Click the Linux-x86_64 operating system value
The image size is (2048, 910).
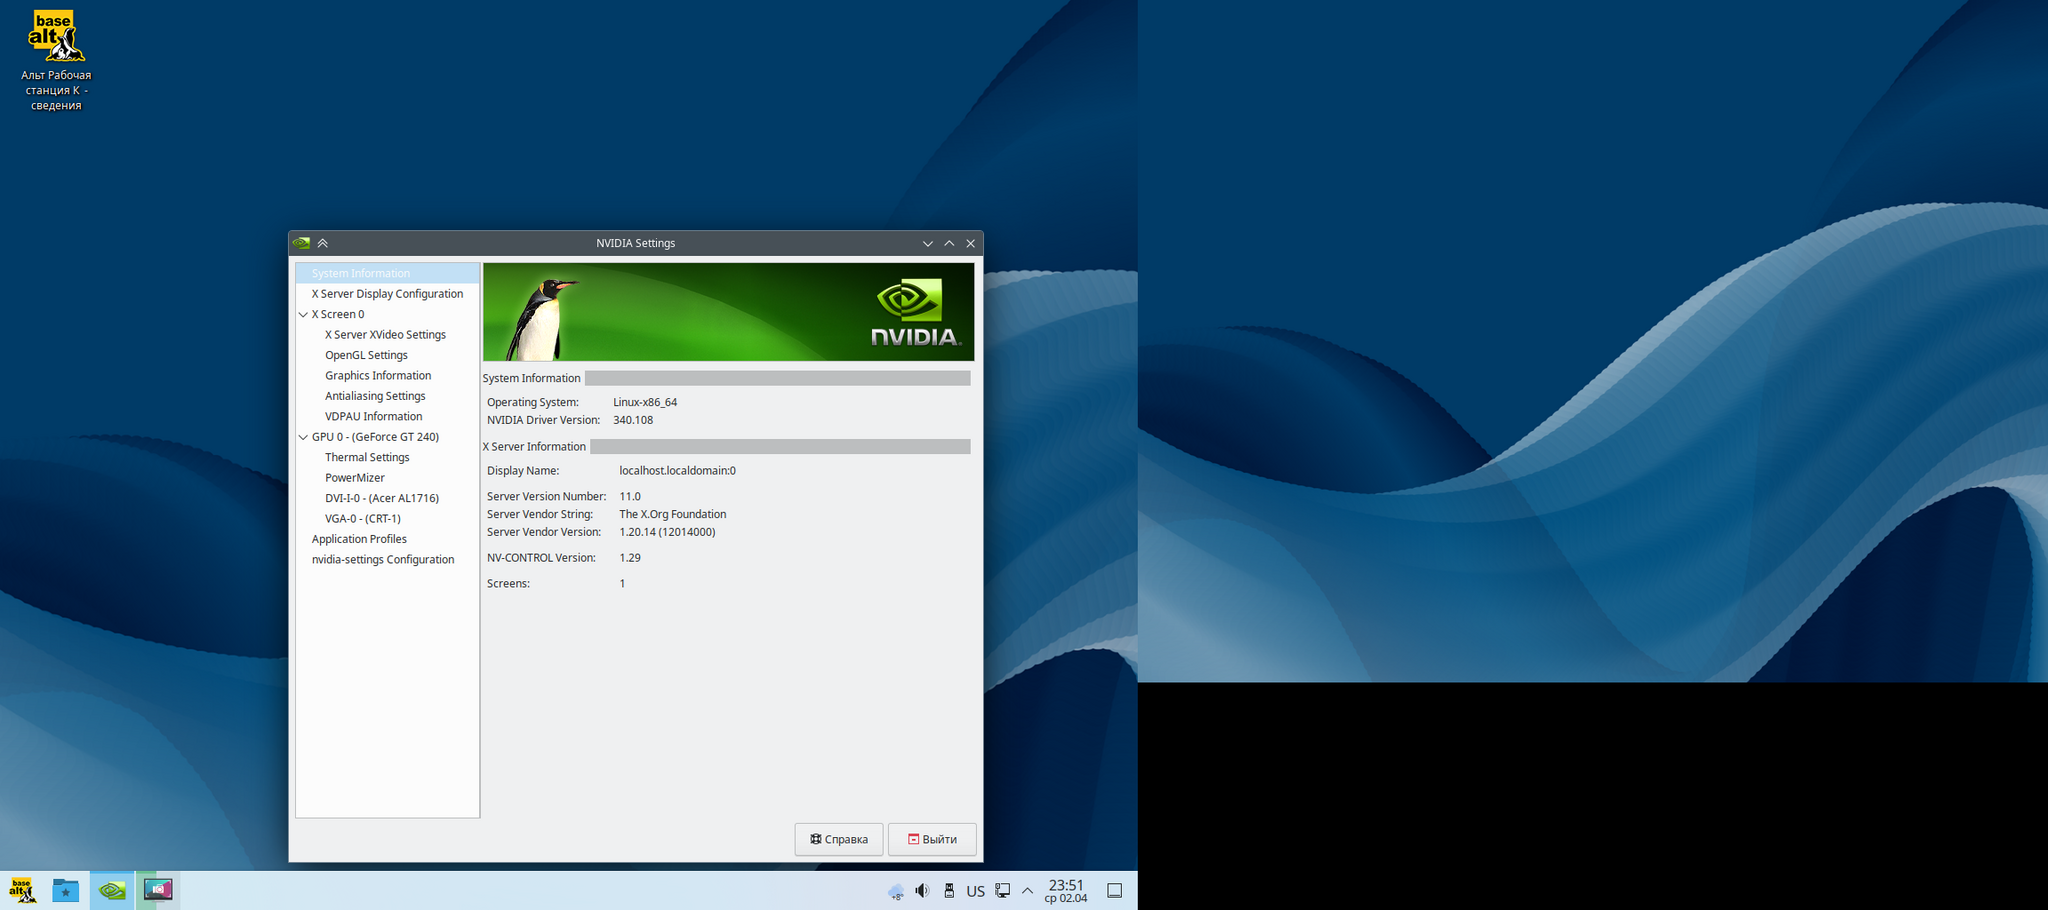click(645, 402)
